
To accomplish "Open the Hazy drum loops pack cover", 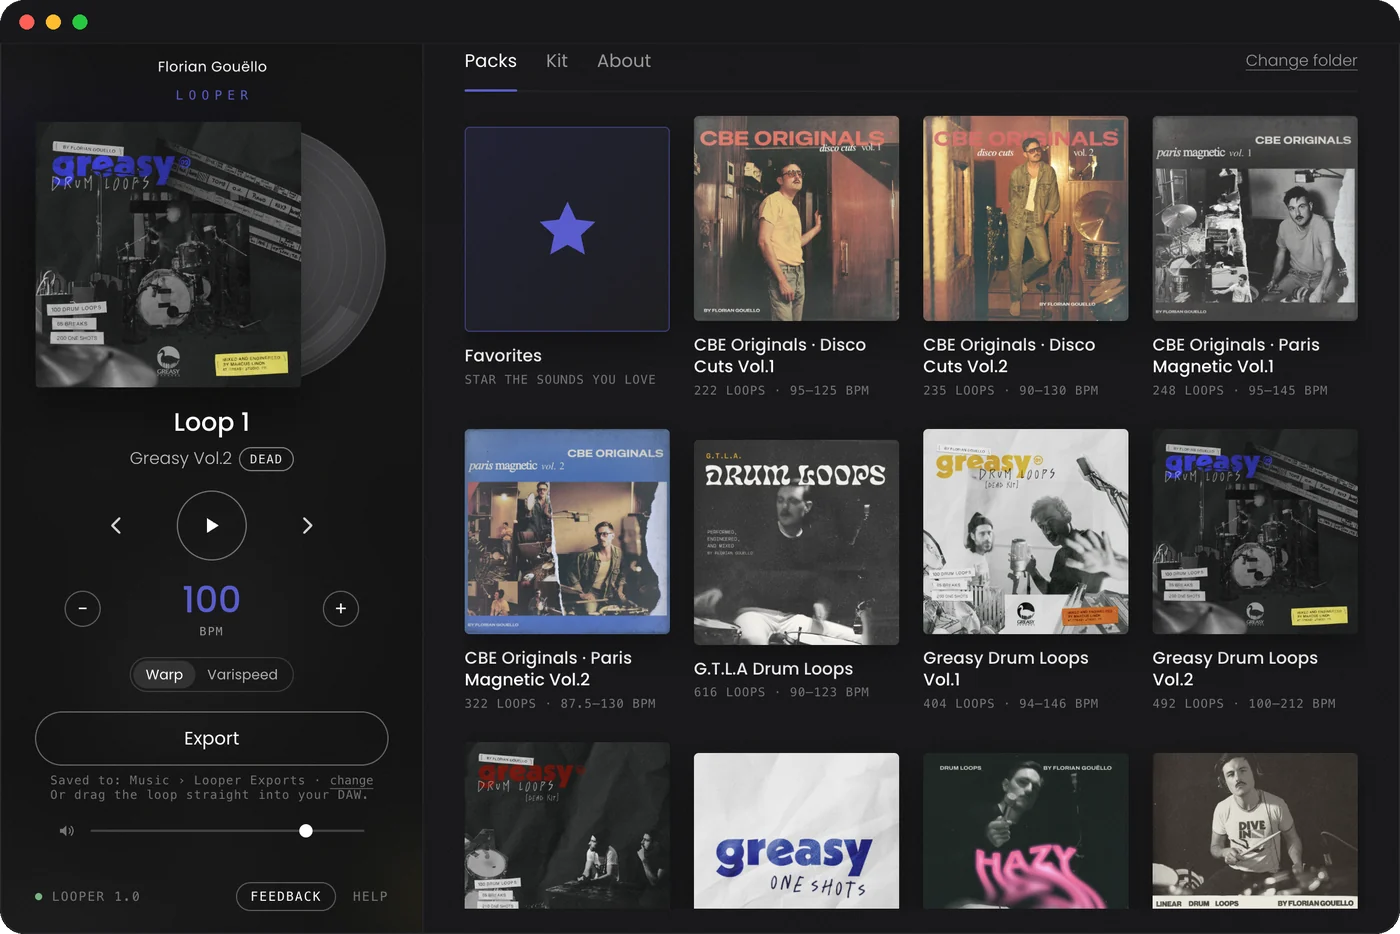I will 1025,831.
